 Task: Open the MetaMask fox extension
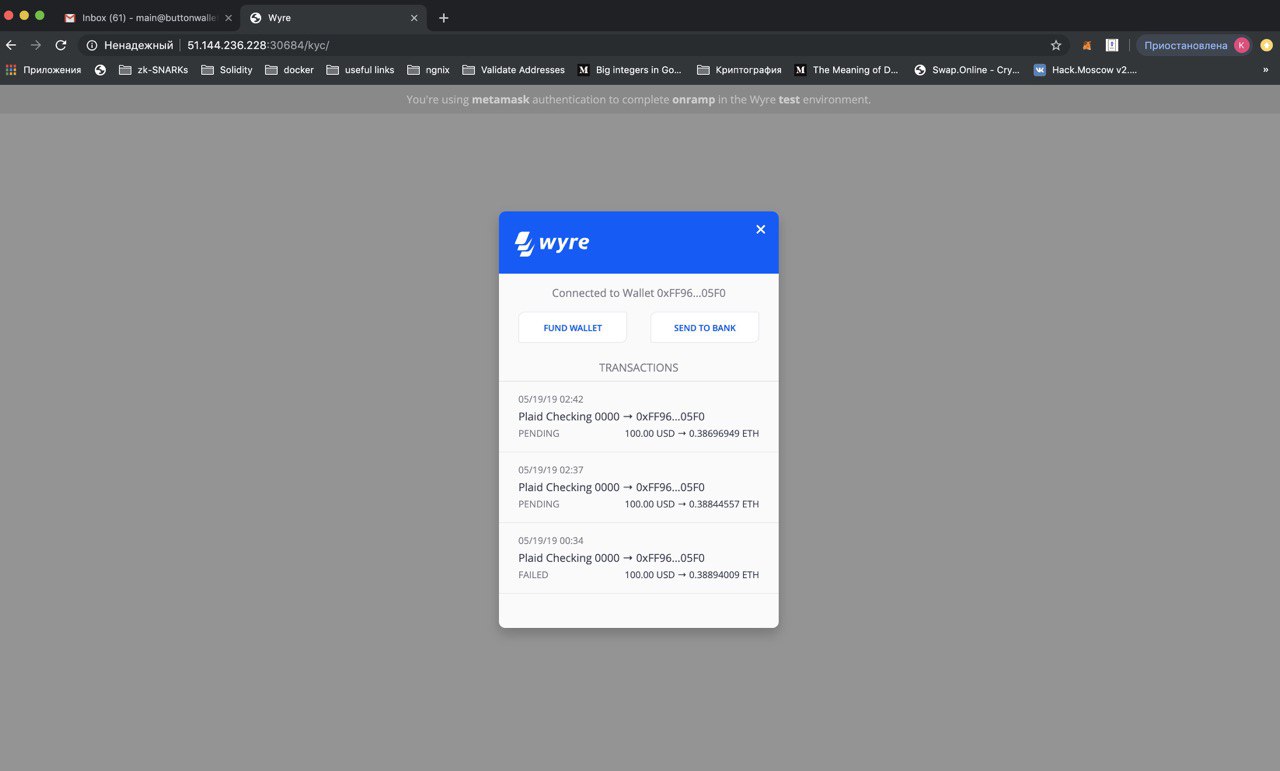pyautogui.click(x=1087, y=45)
